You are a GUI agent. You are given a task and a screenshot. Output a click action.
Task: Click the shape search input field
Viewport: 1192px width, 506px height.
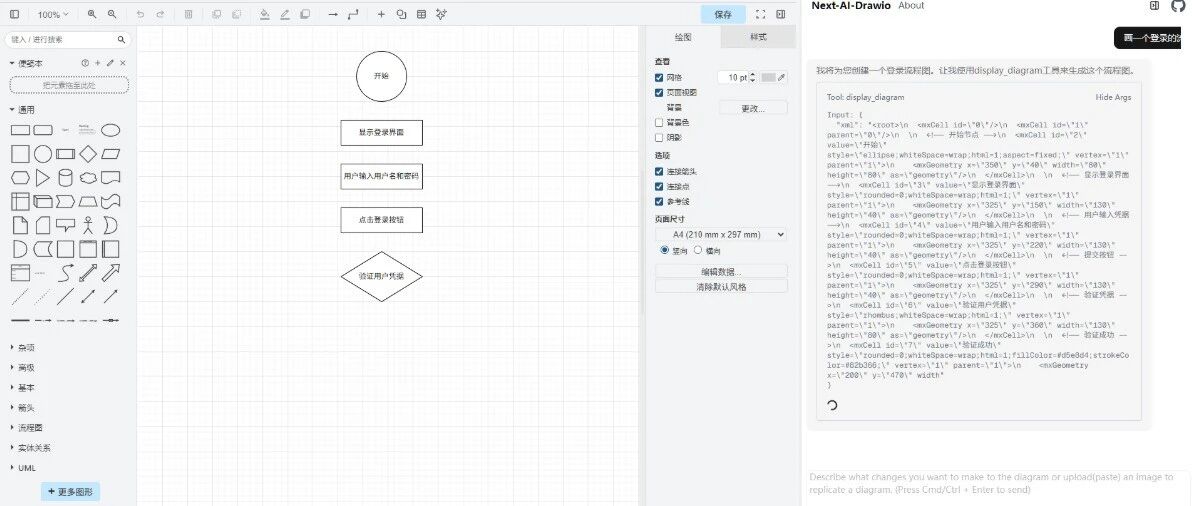(67, 40)
